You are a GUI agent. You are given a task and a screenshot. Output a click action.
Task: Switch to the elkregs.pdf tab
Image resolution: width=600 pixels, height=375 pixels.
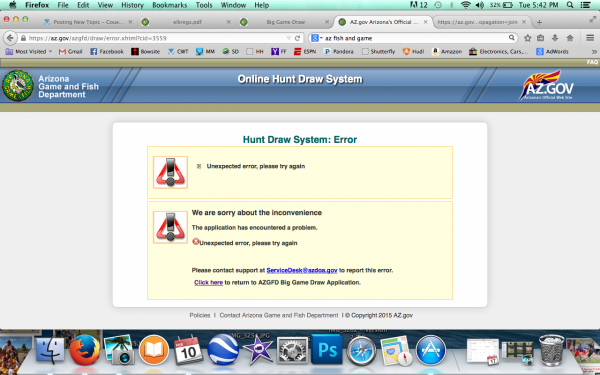pyautogui.click(x=186, y=22)
